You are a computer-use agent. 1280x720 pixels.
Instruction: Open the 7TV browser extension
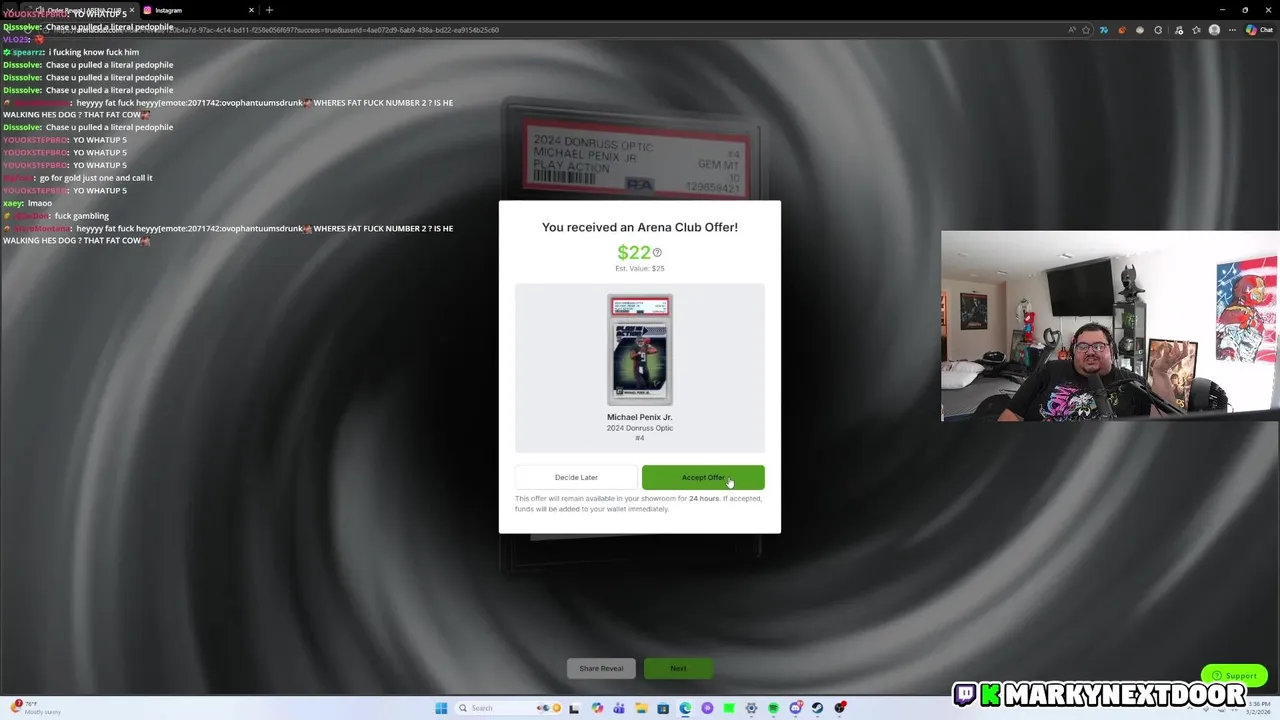pos(1104,30)
